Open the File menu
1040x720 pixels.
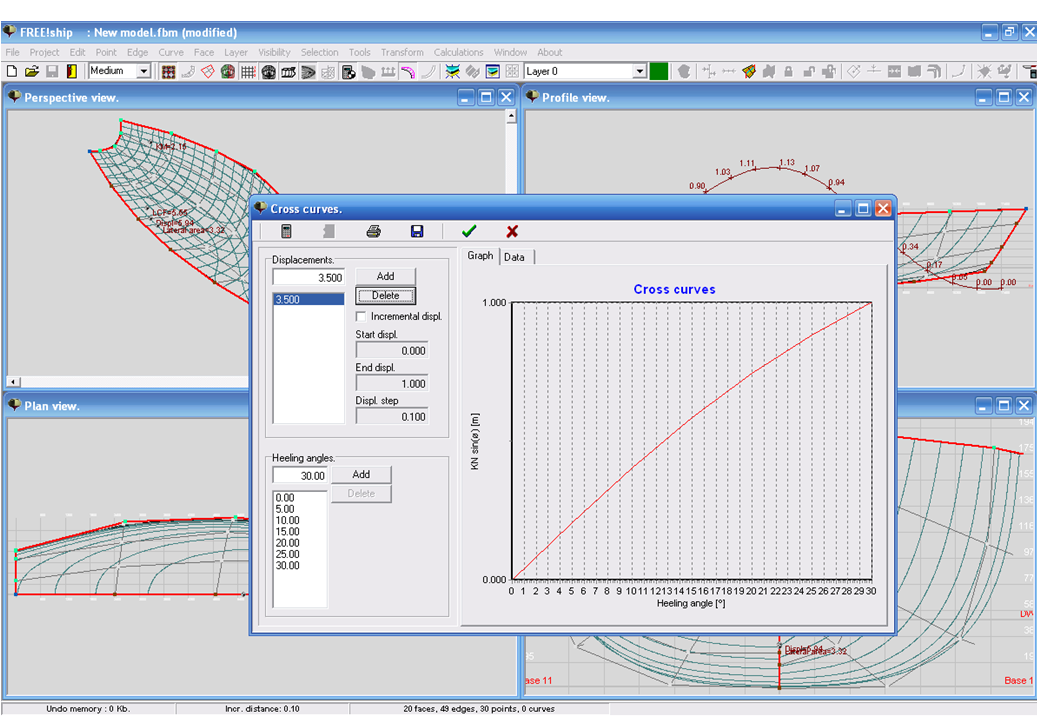(x=13, y=52)
